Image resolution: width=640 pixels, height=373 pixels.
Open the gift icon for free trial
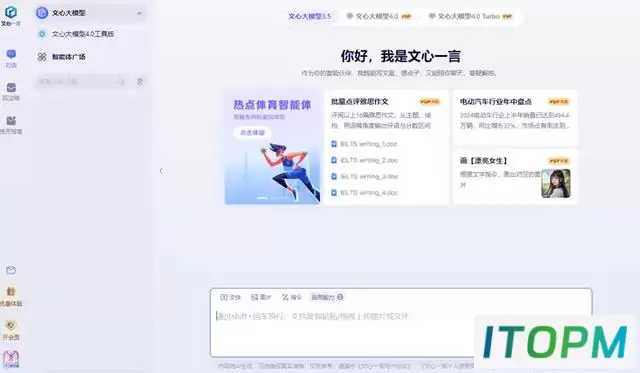pos(11,291)
